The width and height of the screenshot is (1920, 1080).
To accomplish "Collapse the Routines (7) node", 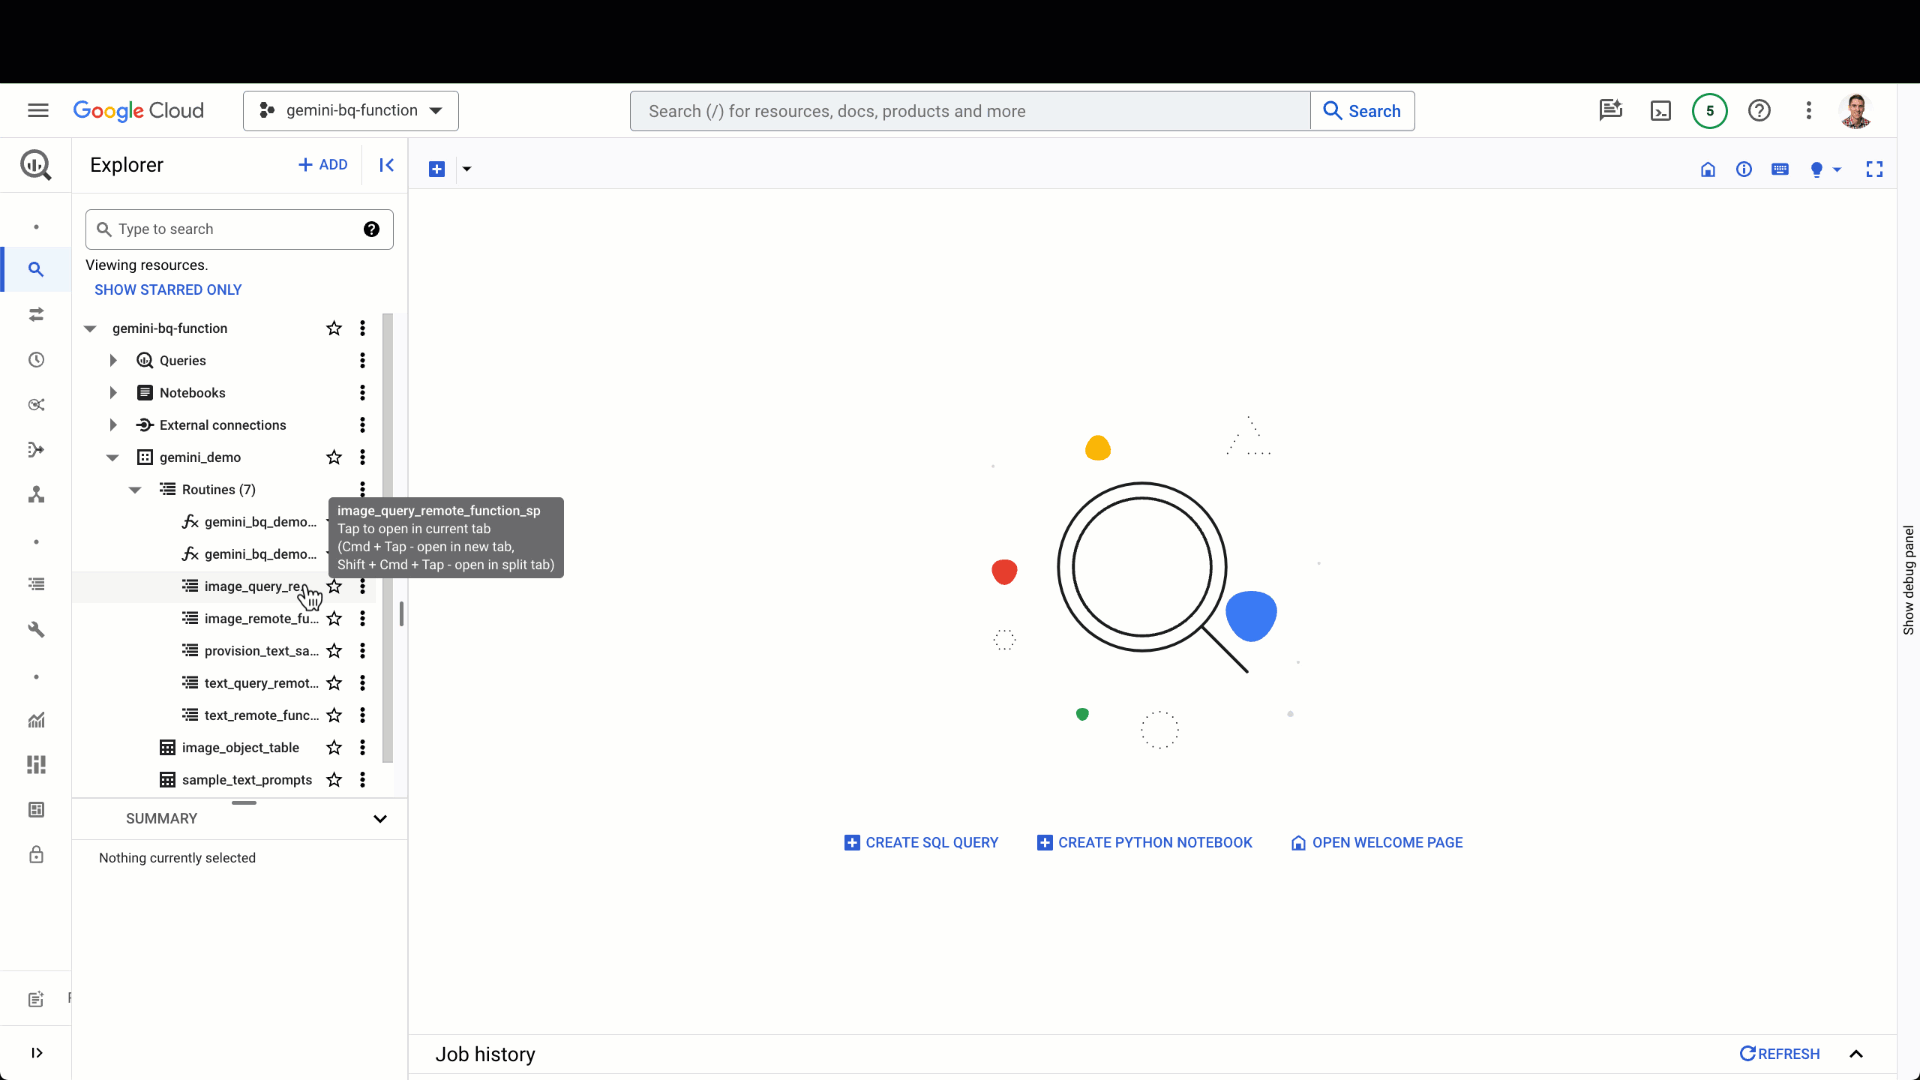I will (135, 490).
